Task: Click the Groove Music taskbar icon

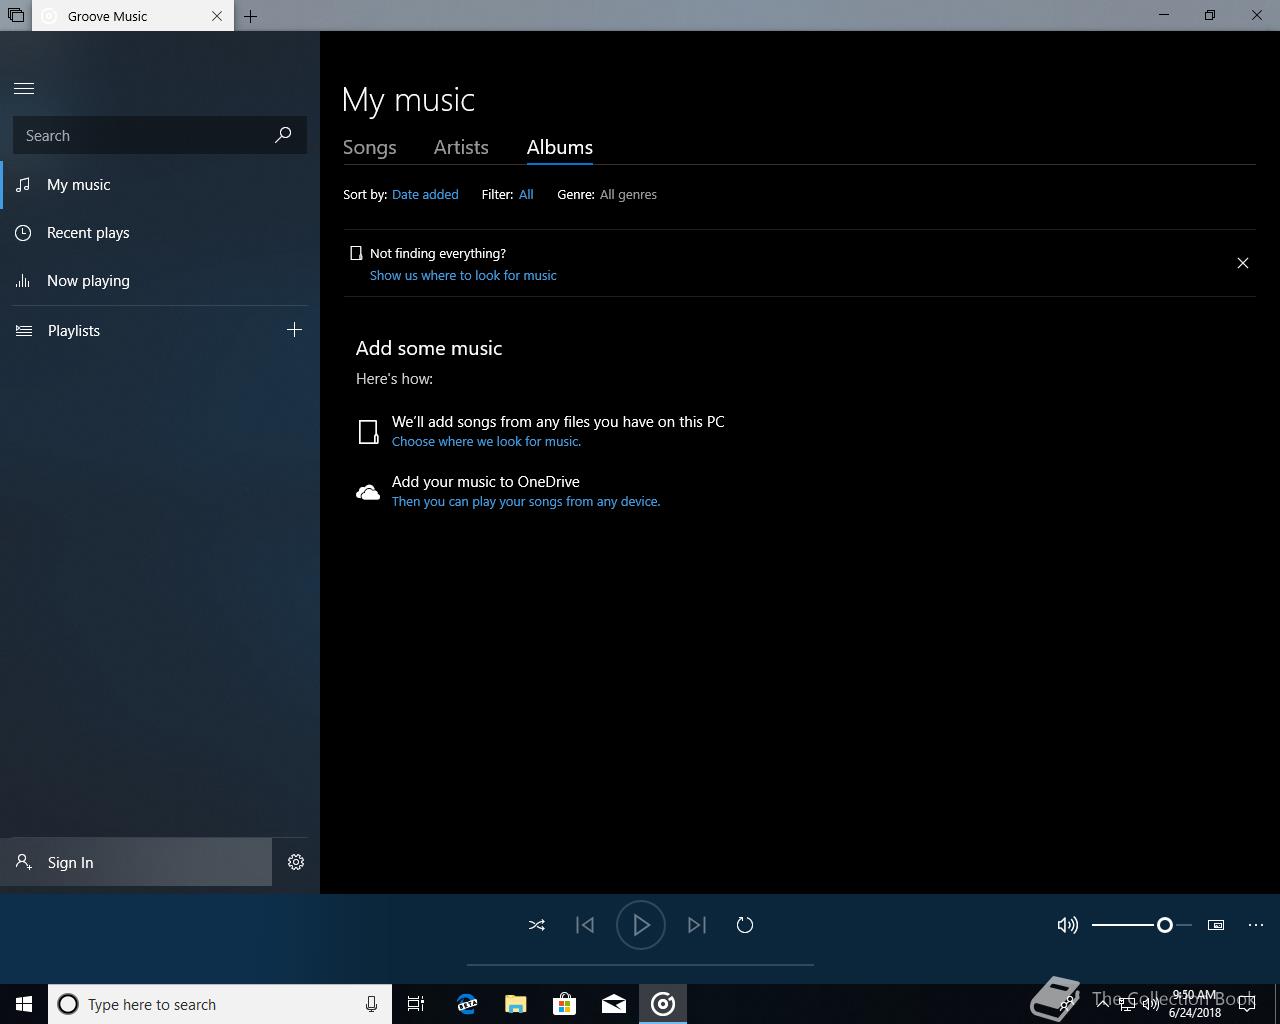Action: [663, 1004]
